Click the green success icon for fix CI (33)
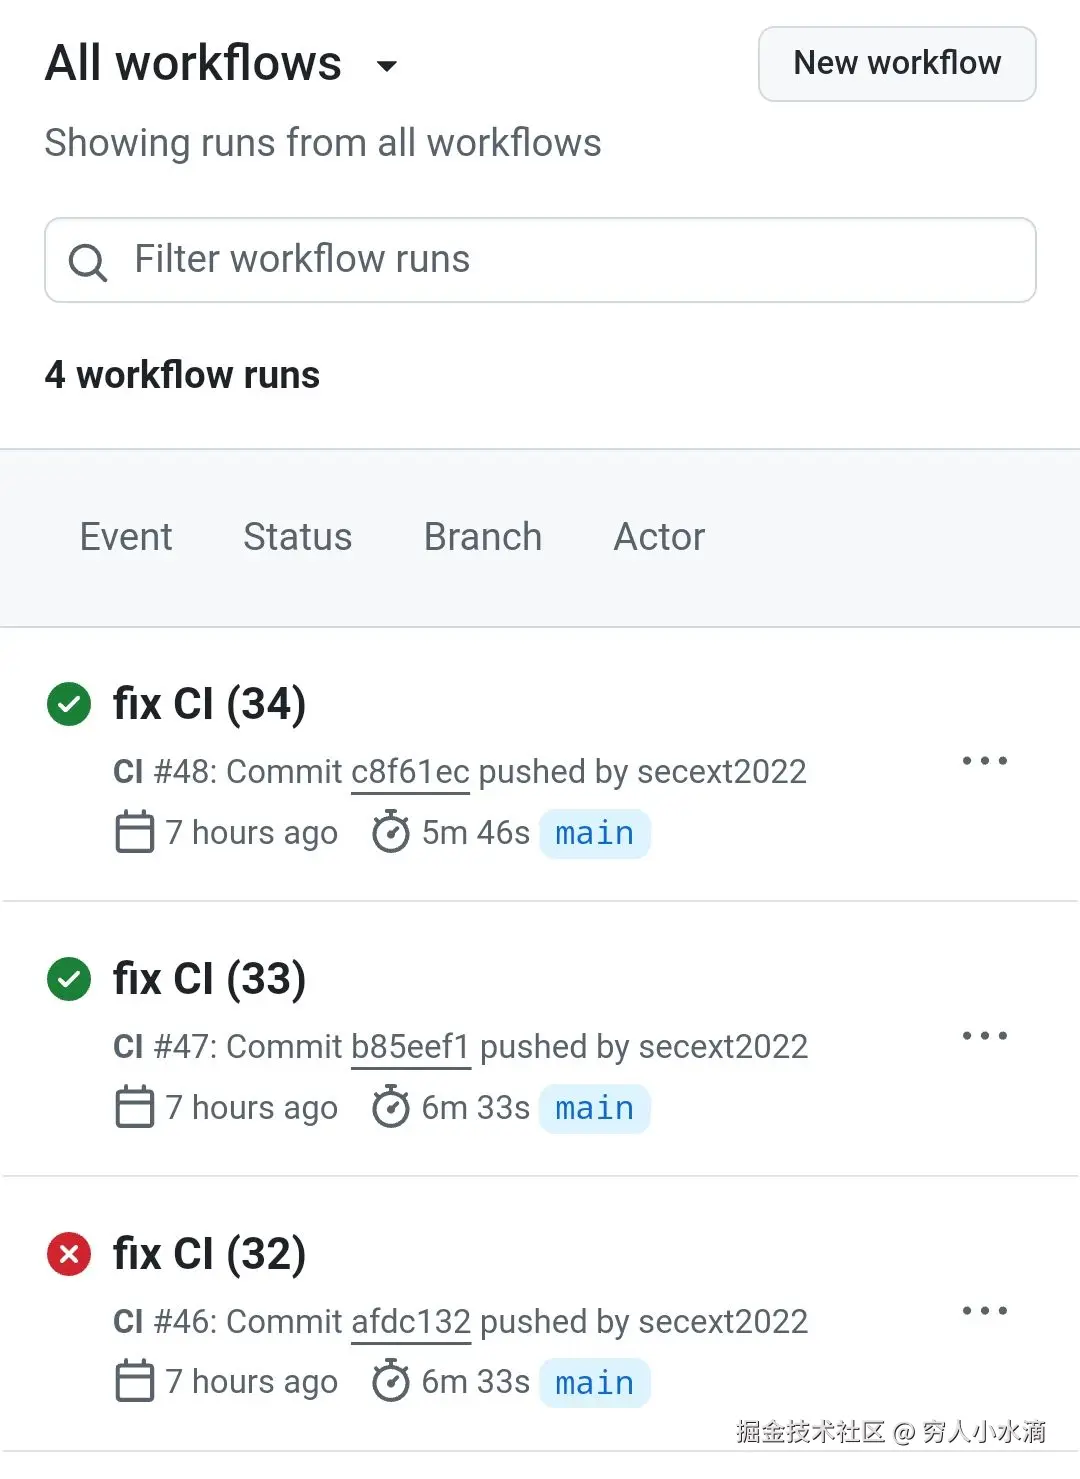 [69, 979]
